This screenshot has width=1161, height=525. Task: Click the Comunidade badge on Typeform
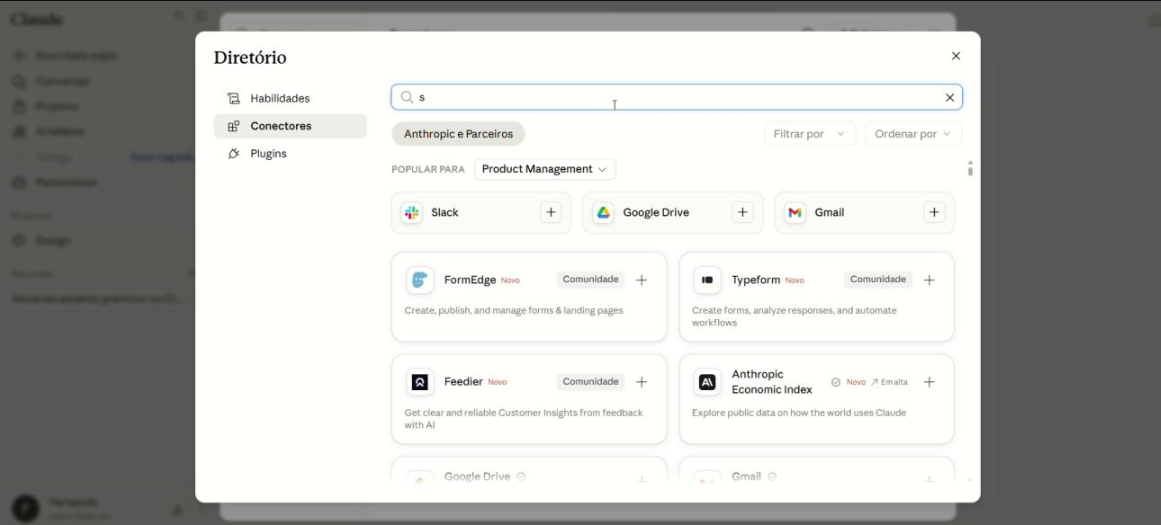point(877,279)
